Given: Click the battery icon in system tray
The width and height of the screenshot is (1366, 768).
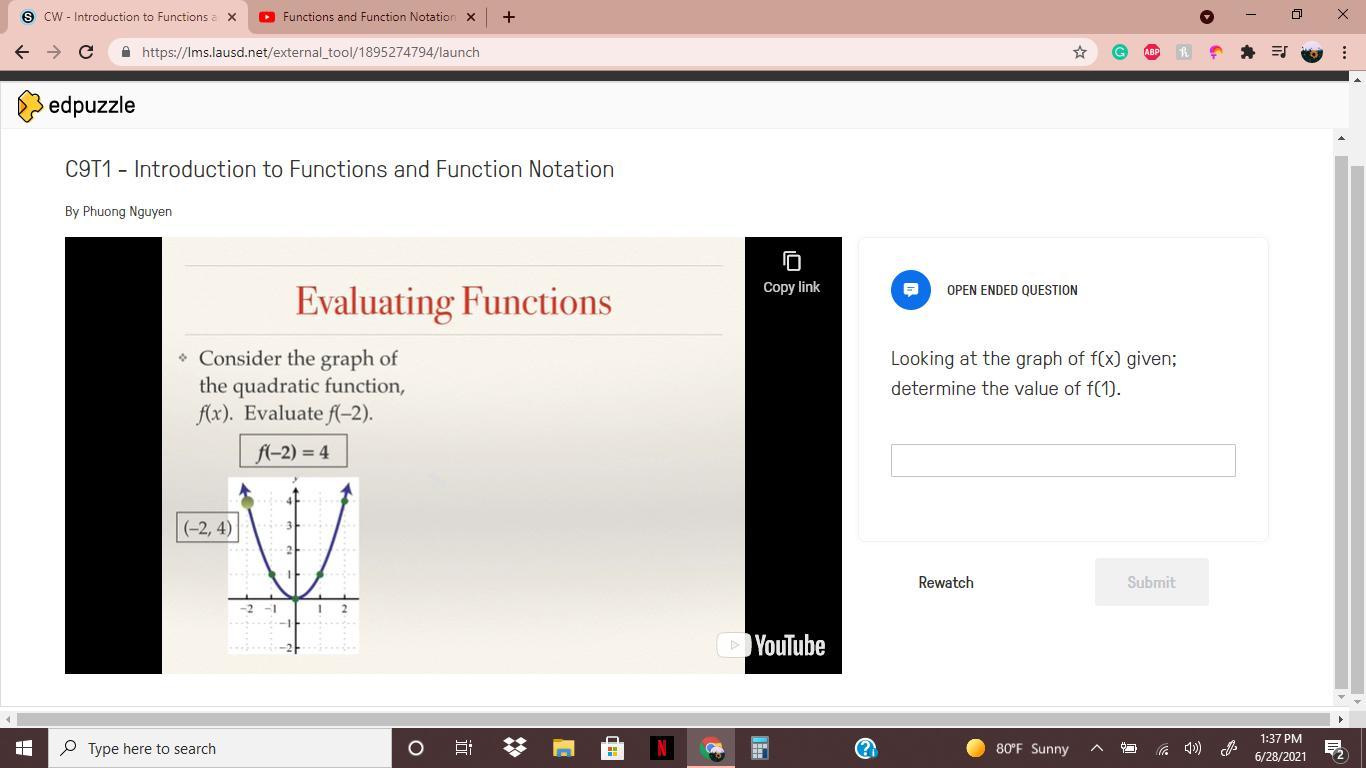Looking at the screenshot, I should tap(1129, 748).
